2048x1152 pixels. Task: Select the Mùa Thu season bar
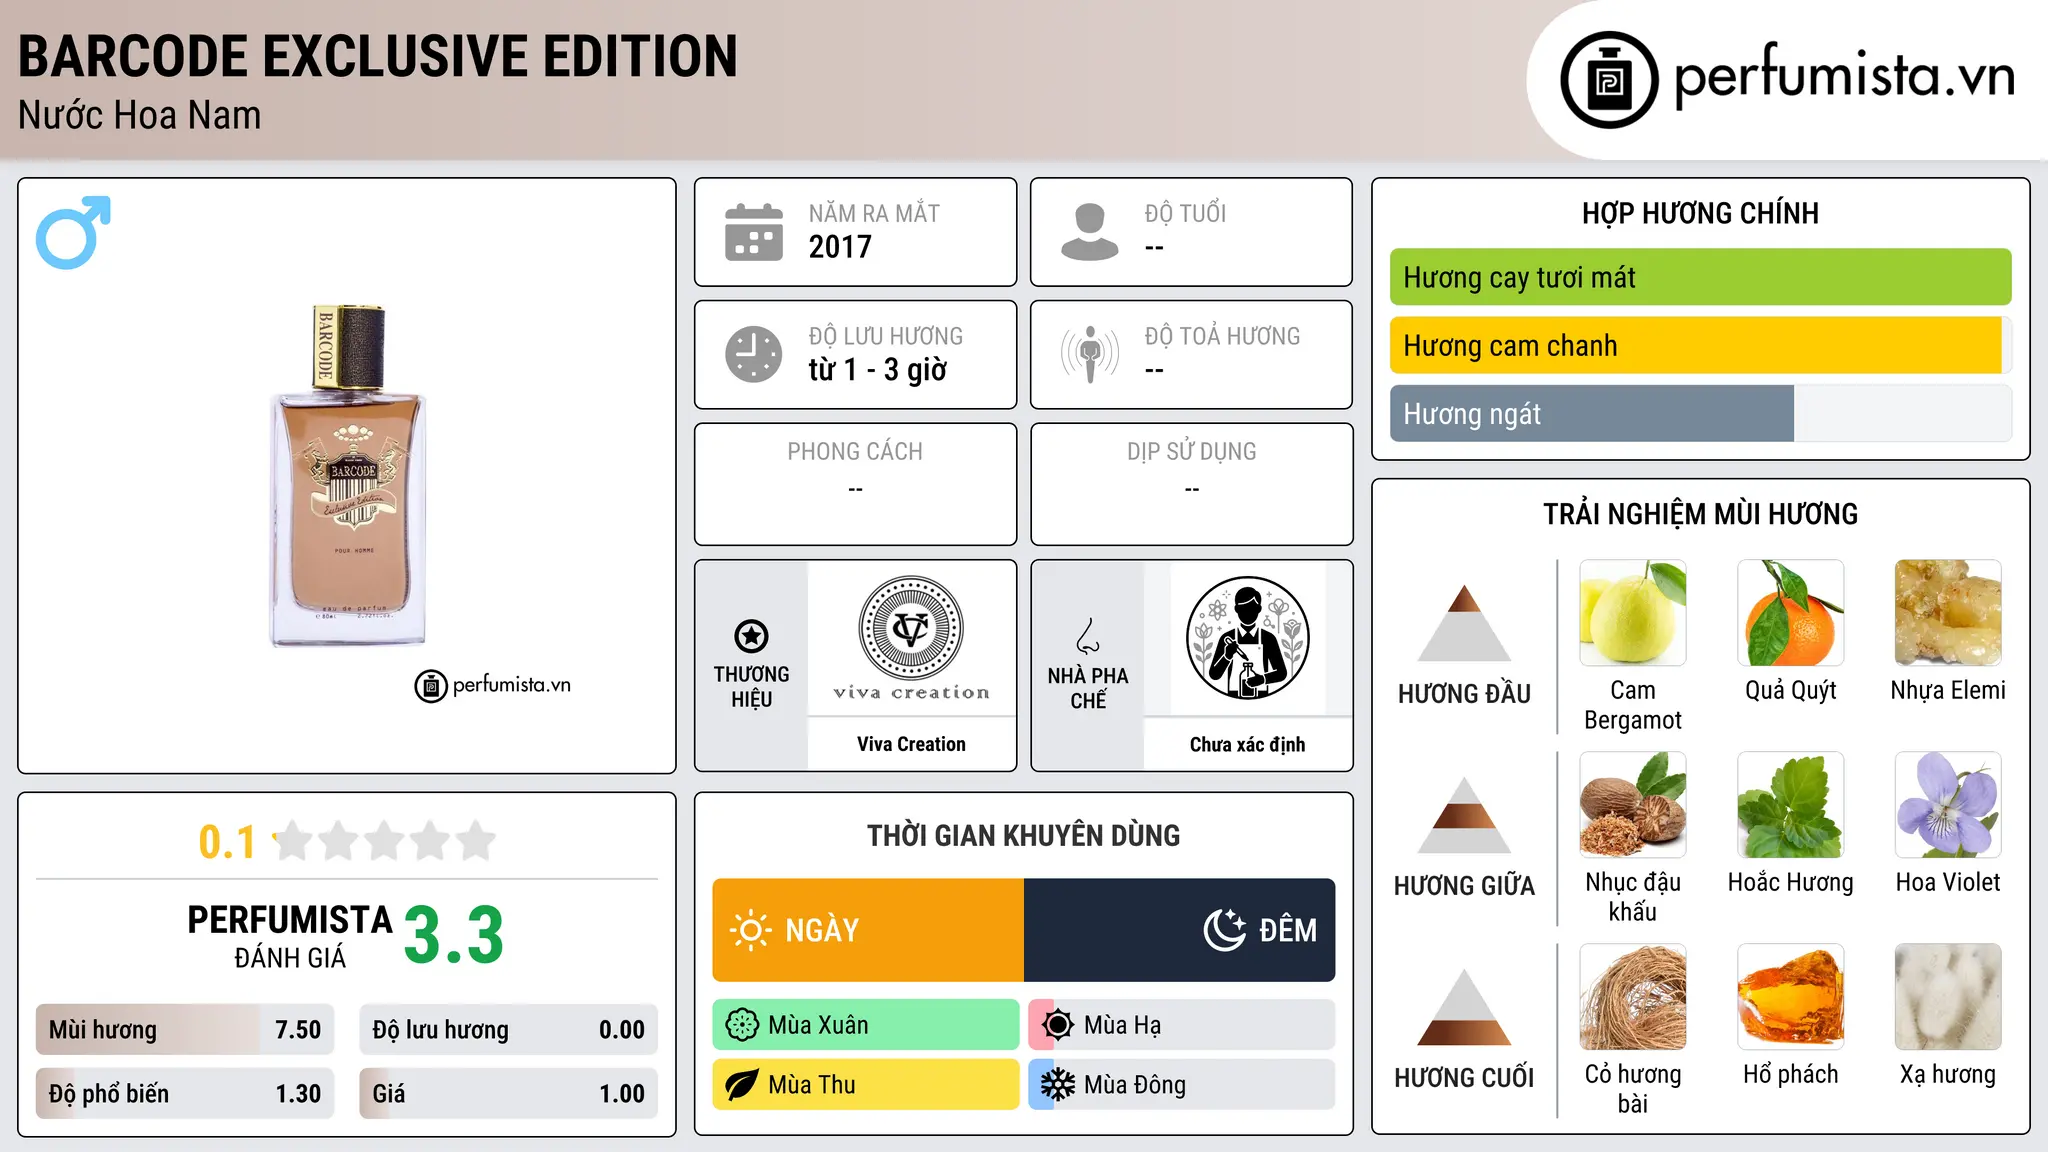(x=866, y=1085)
